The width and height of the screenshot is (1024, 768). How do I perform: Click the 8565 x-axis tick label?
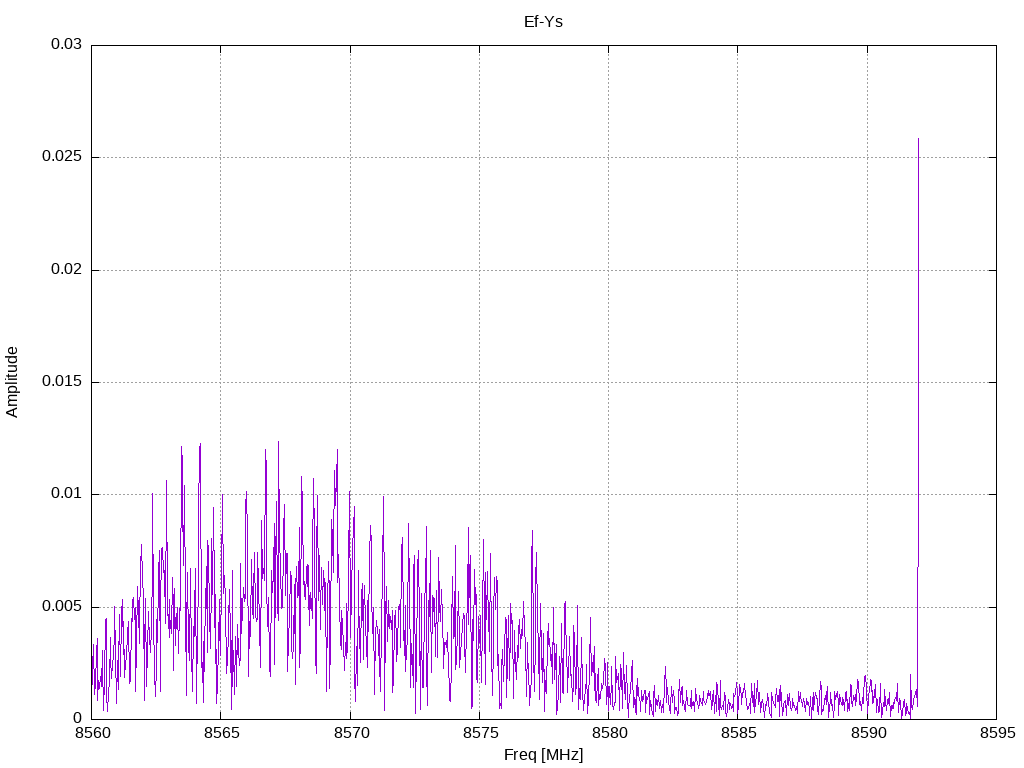pos(221,733)
